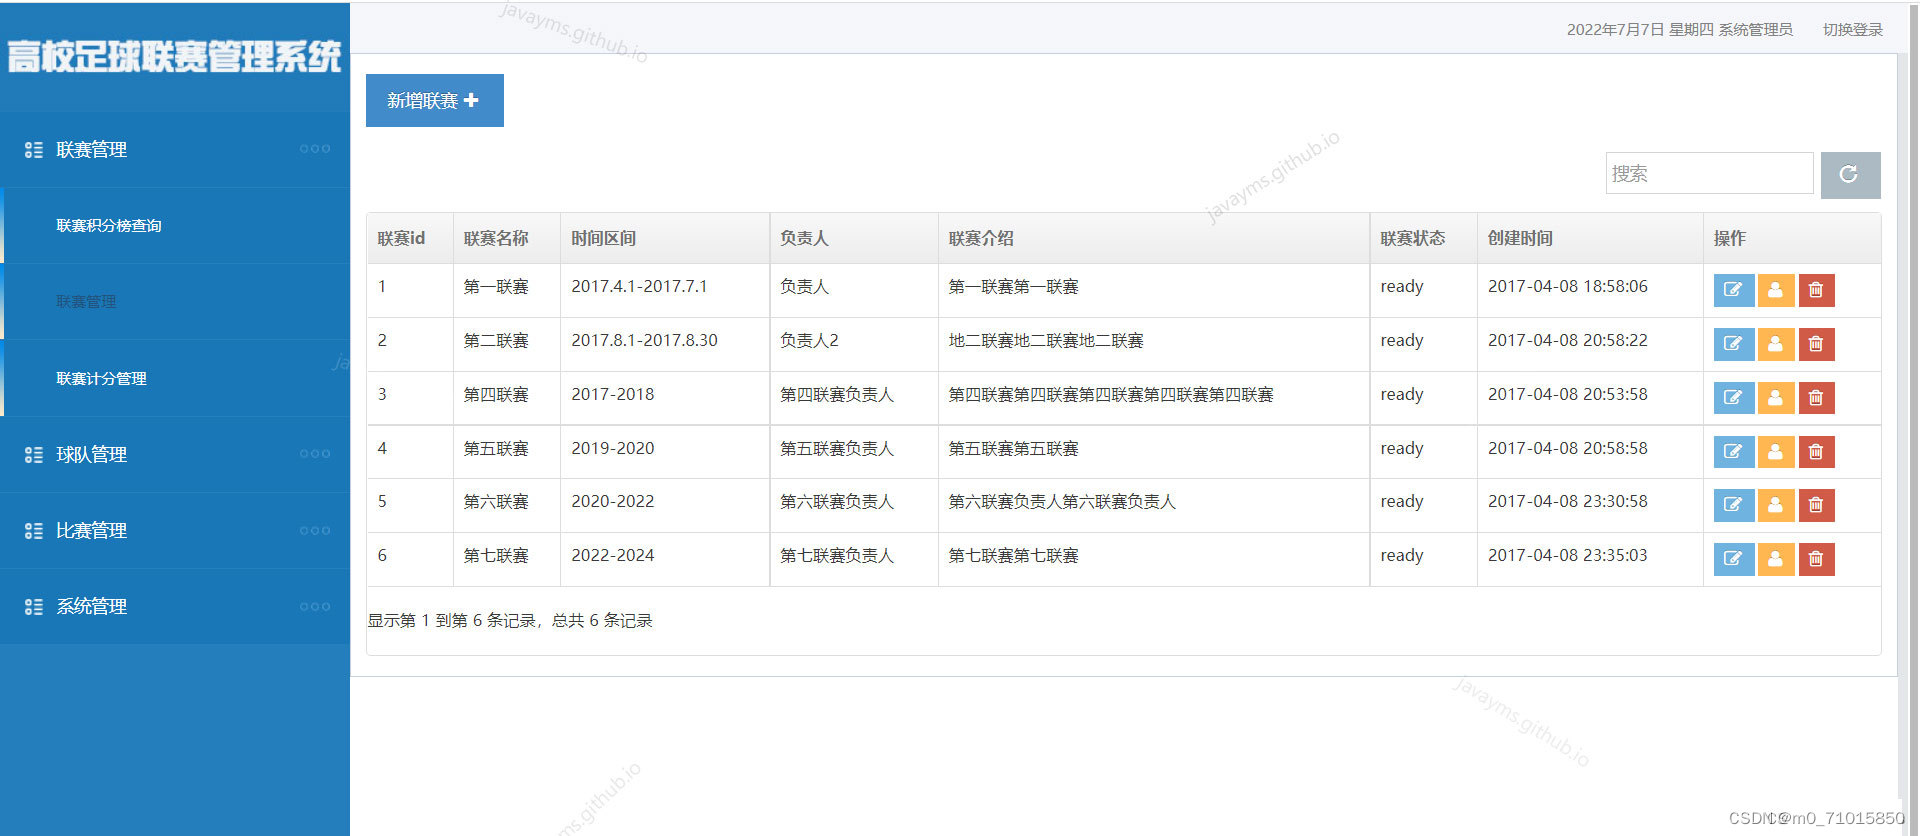1920x836 pixels.
Task: Click user icon in 第六联赛 row
Action: (1775, 505)
